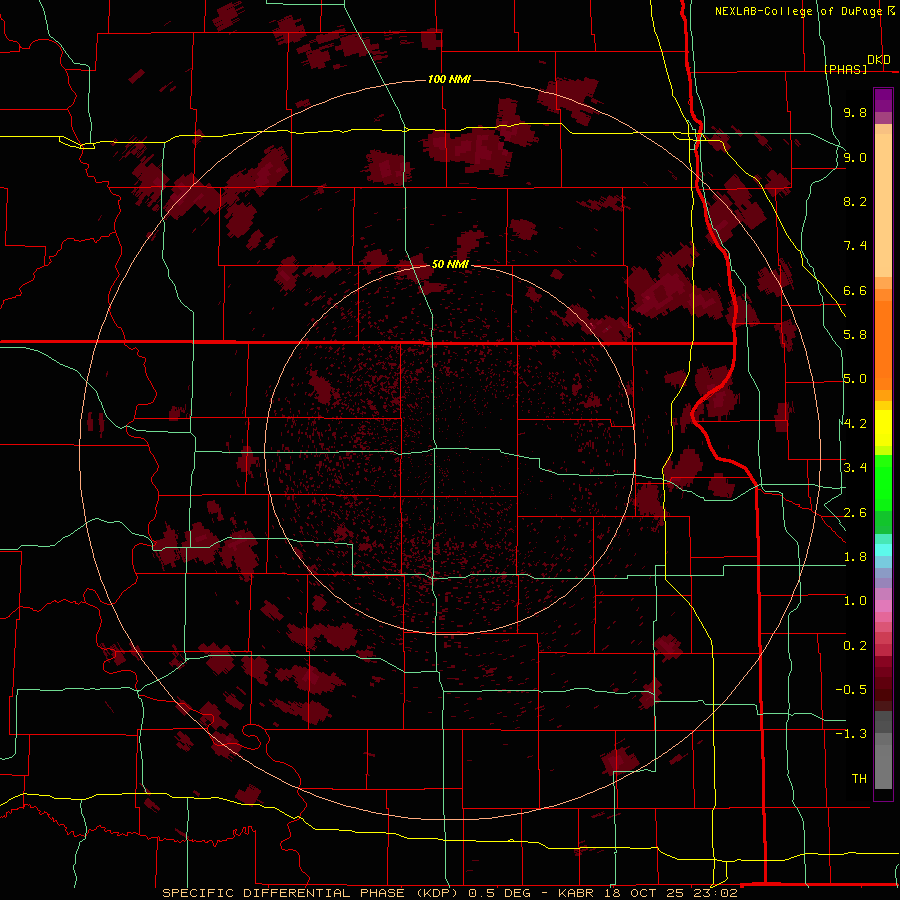This screenshot has height=900, width=900.
Task: Click the 0.2 value on the scale
Action: (855, 646)
